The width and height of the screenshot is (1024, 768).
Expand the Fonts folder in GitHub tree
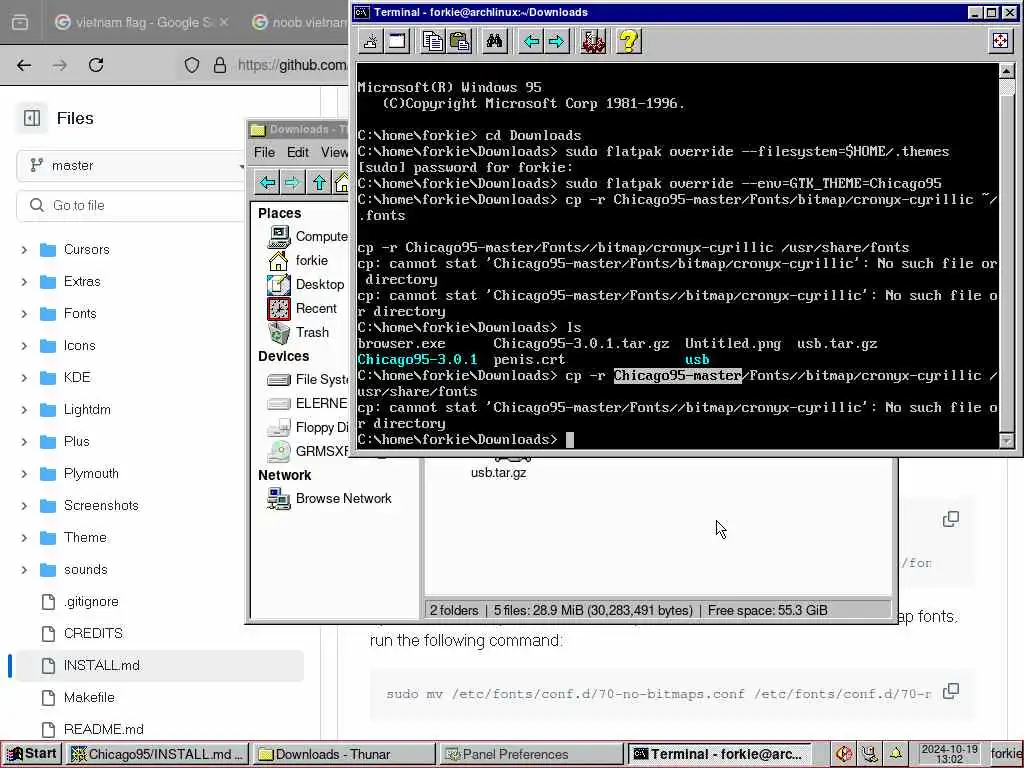pos(24,313)
